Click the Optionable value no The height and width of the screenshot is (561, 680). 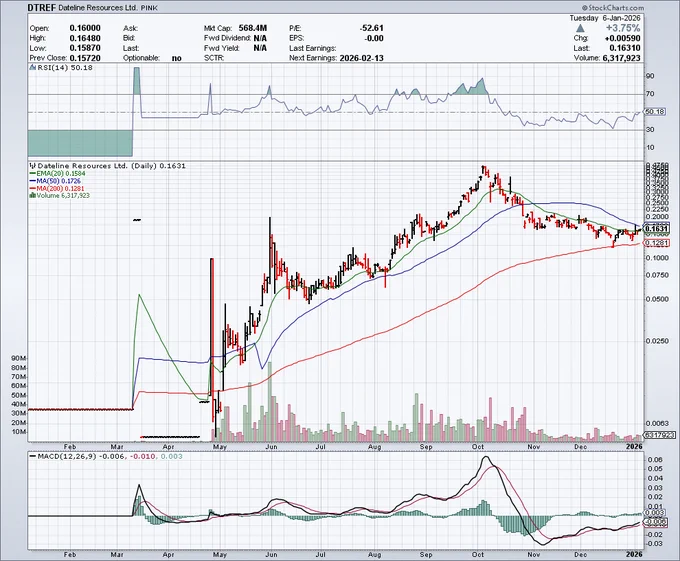tap(177, 58)
